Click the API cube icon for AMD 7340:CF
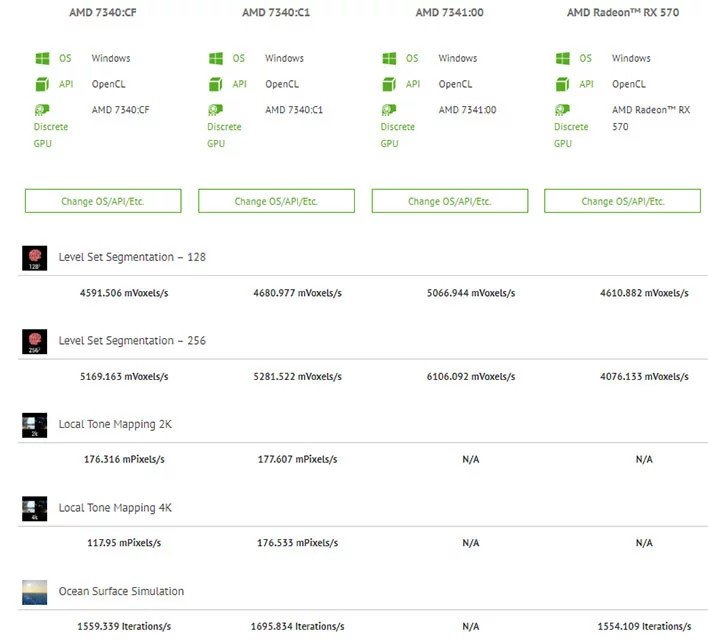Viewport: 708px width, 641px height. pyautogui.click(x=41, y=85)
